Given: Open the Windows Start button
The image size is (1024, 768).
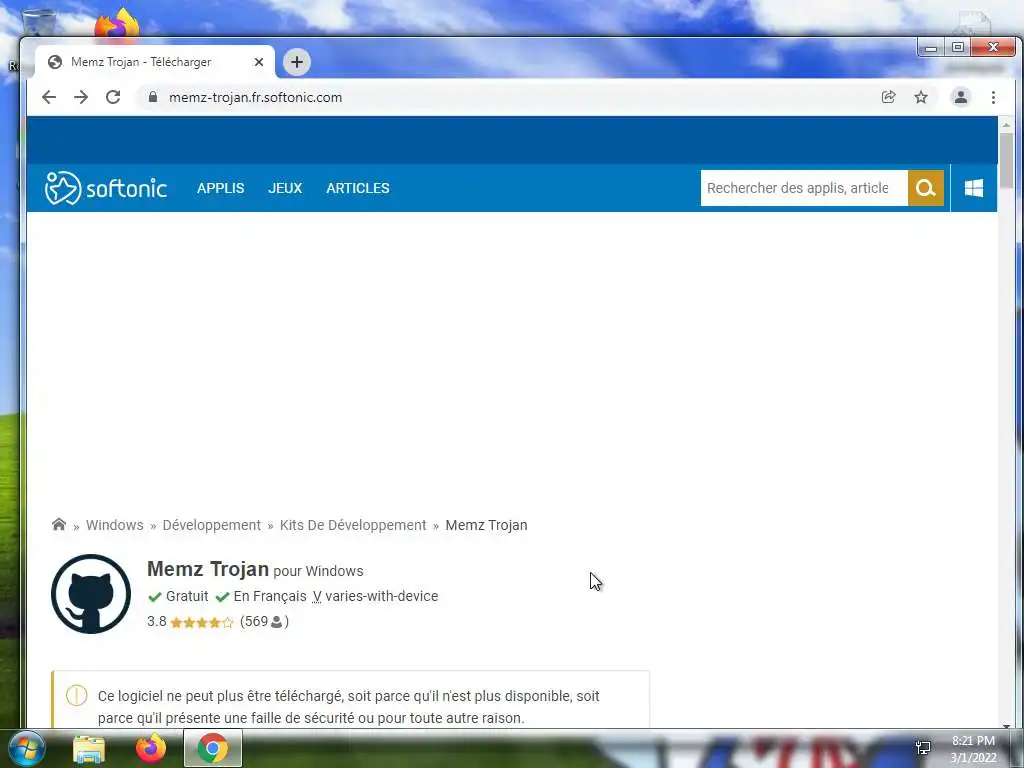Looking at the screenshot, I should pyautogui.click(x=26, y=748).
